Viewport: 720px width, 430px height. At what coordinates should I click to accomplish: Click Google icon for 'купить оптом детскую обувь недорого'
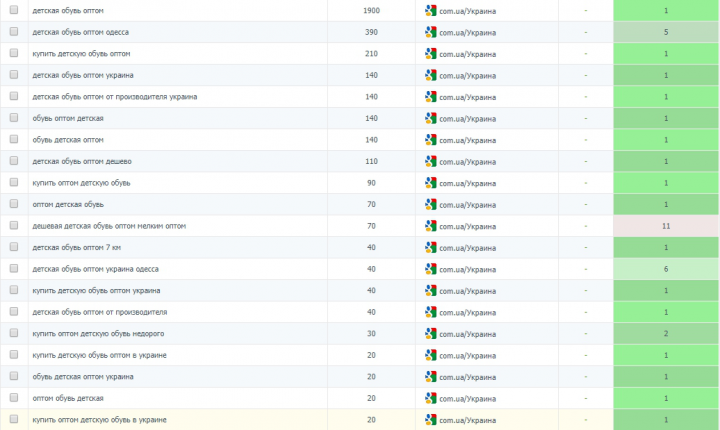430,334
